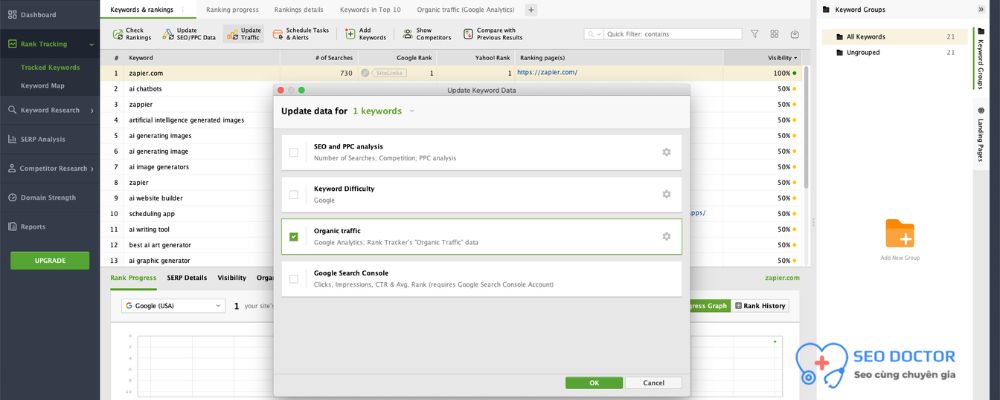
Task: Click the Check Rankings toolbar icon
Action: click(115, 34)
